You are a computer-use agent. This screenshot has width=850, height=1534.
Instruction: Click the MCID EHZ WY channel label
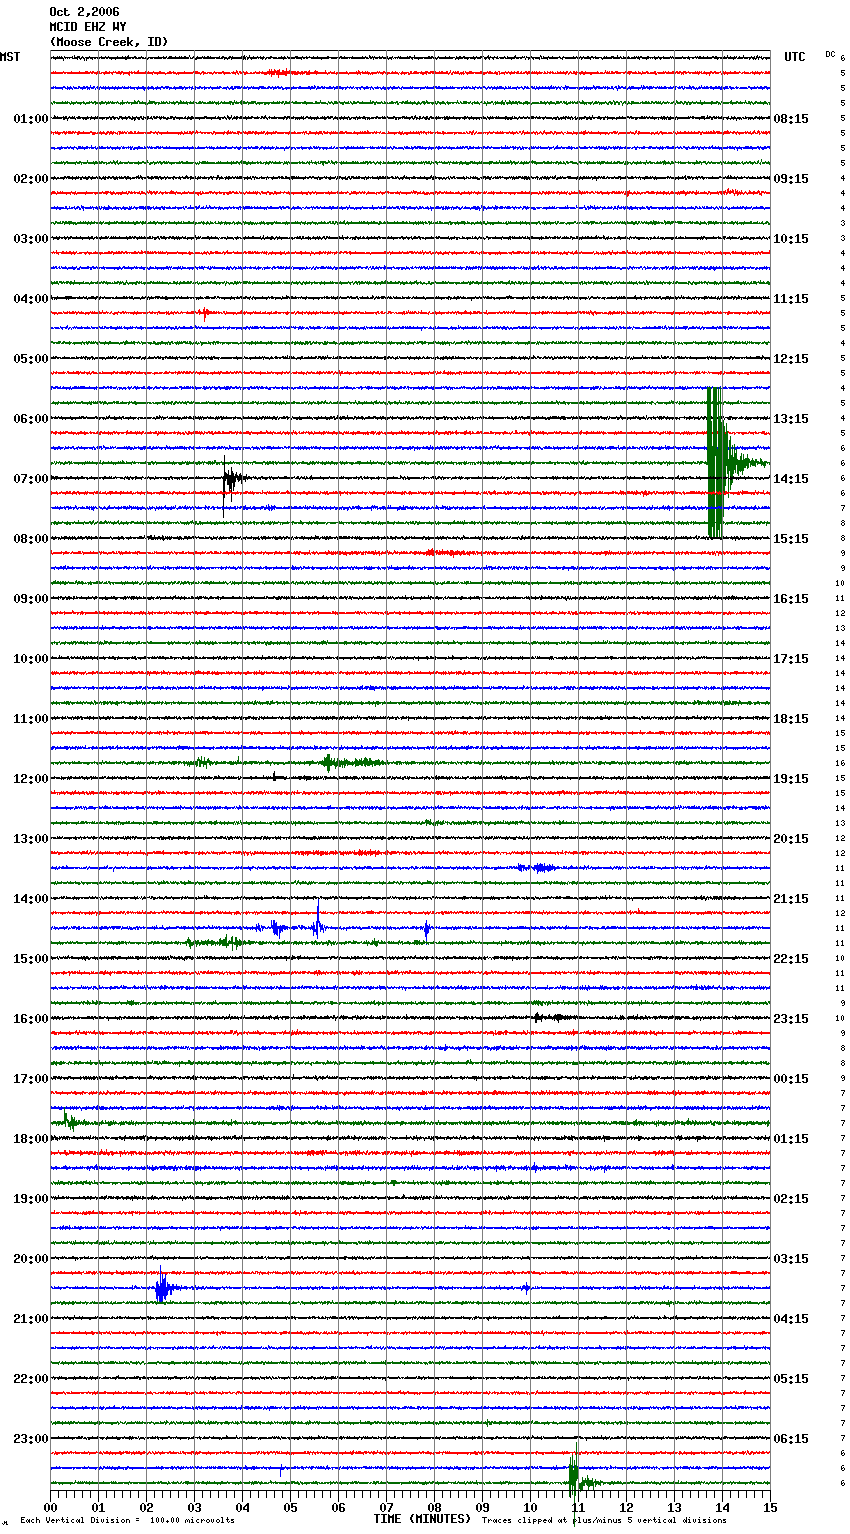click(88, 27)
